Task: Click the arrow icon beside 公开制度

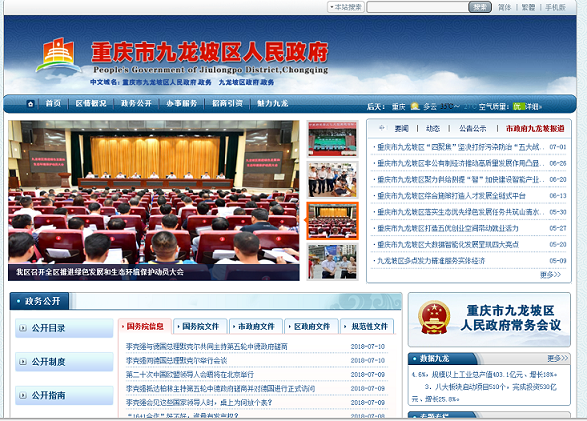Action: (23, 362)
